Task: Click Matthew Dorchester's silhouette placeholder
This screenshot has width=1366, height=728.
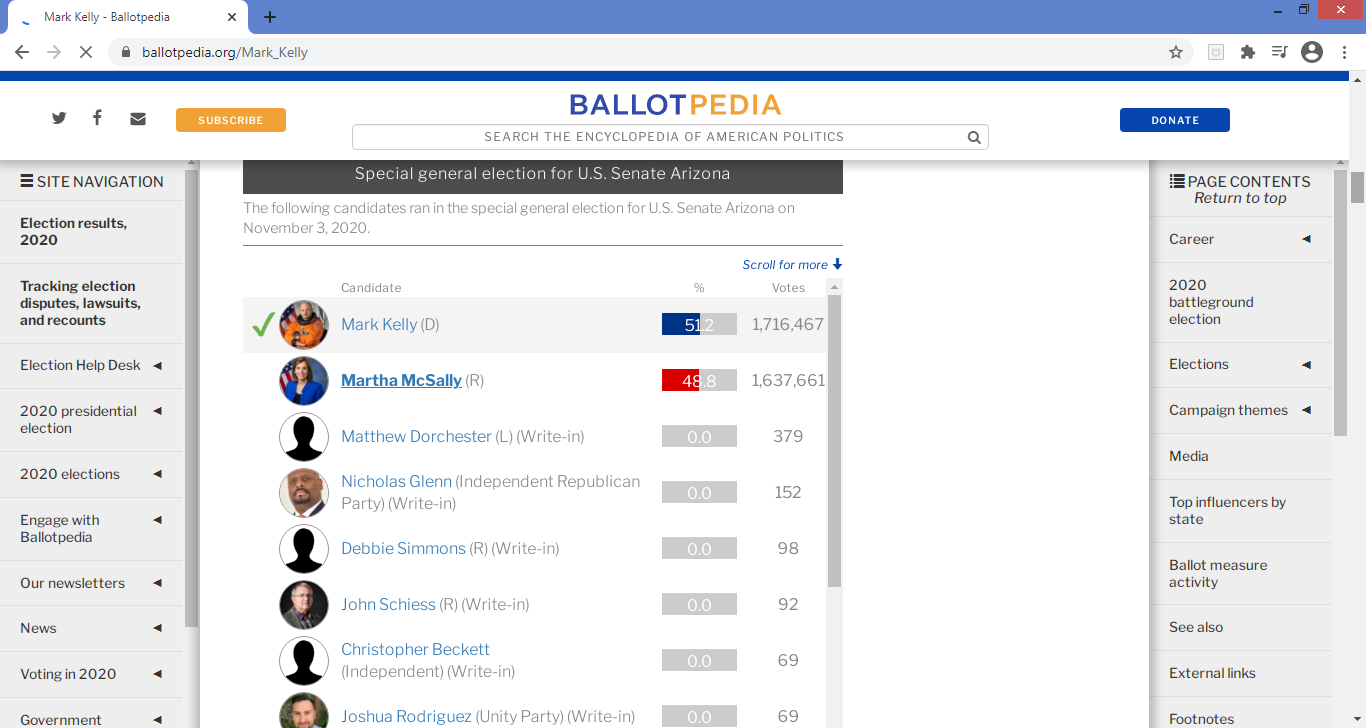Action: point(304,437)
